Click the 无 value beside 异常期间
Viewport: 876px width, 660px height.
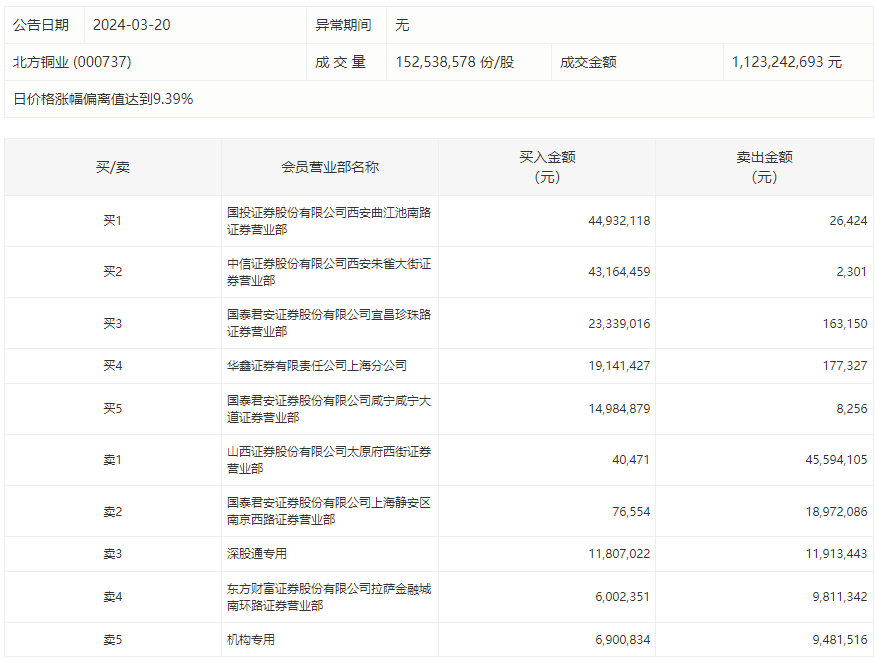(x=402, y=25)
